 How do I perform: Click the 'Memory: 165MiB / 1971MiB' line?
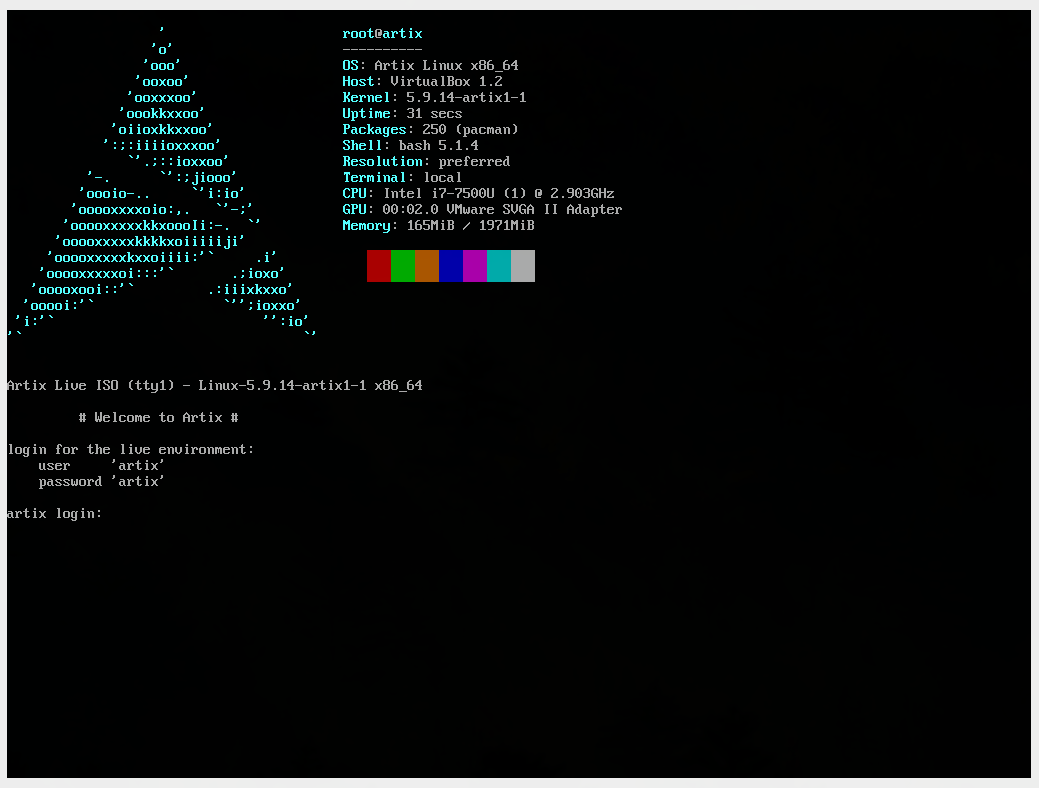(x=438, y=225)
